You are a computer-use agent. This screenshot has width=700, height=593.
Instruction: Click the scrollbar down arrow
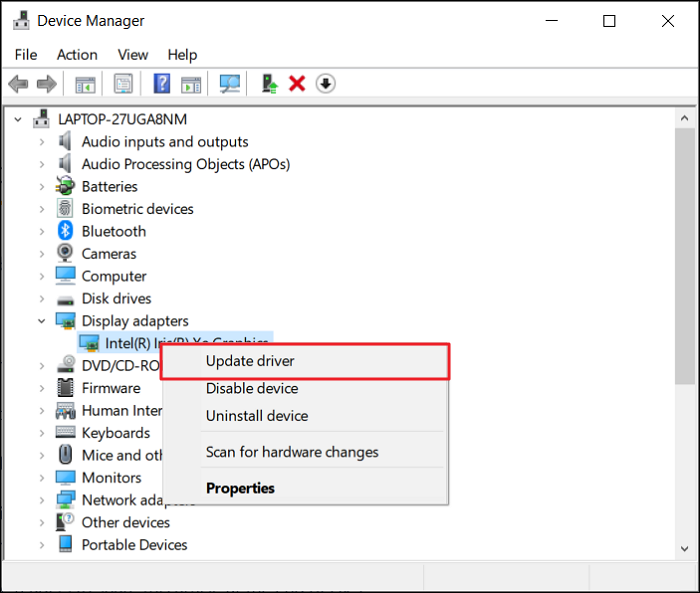pos(684,549)
